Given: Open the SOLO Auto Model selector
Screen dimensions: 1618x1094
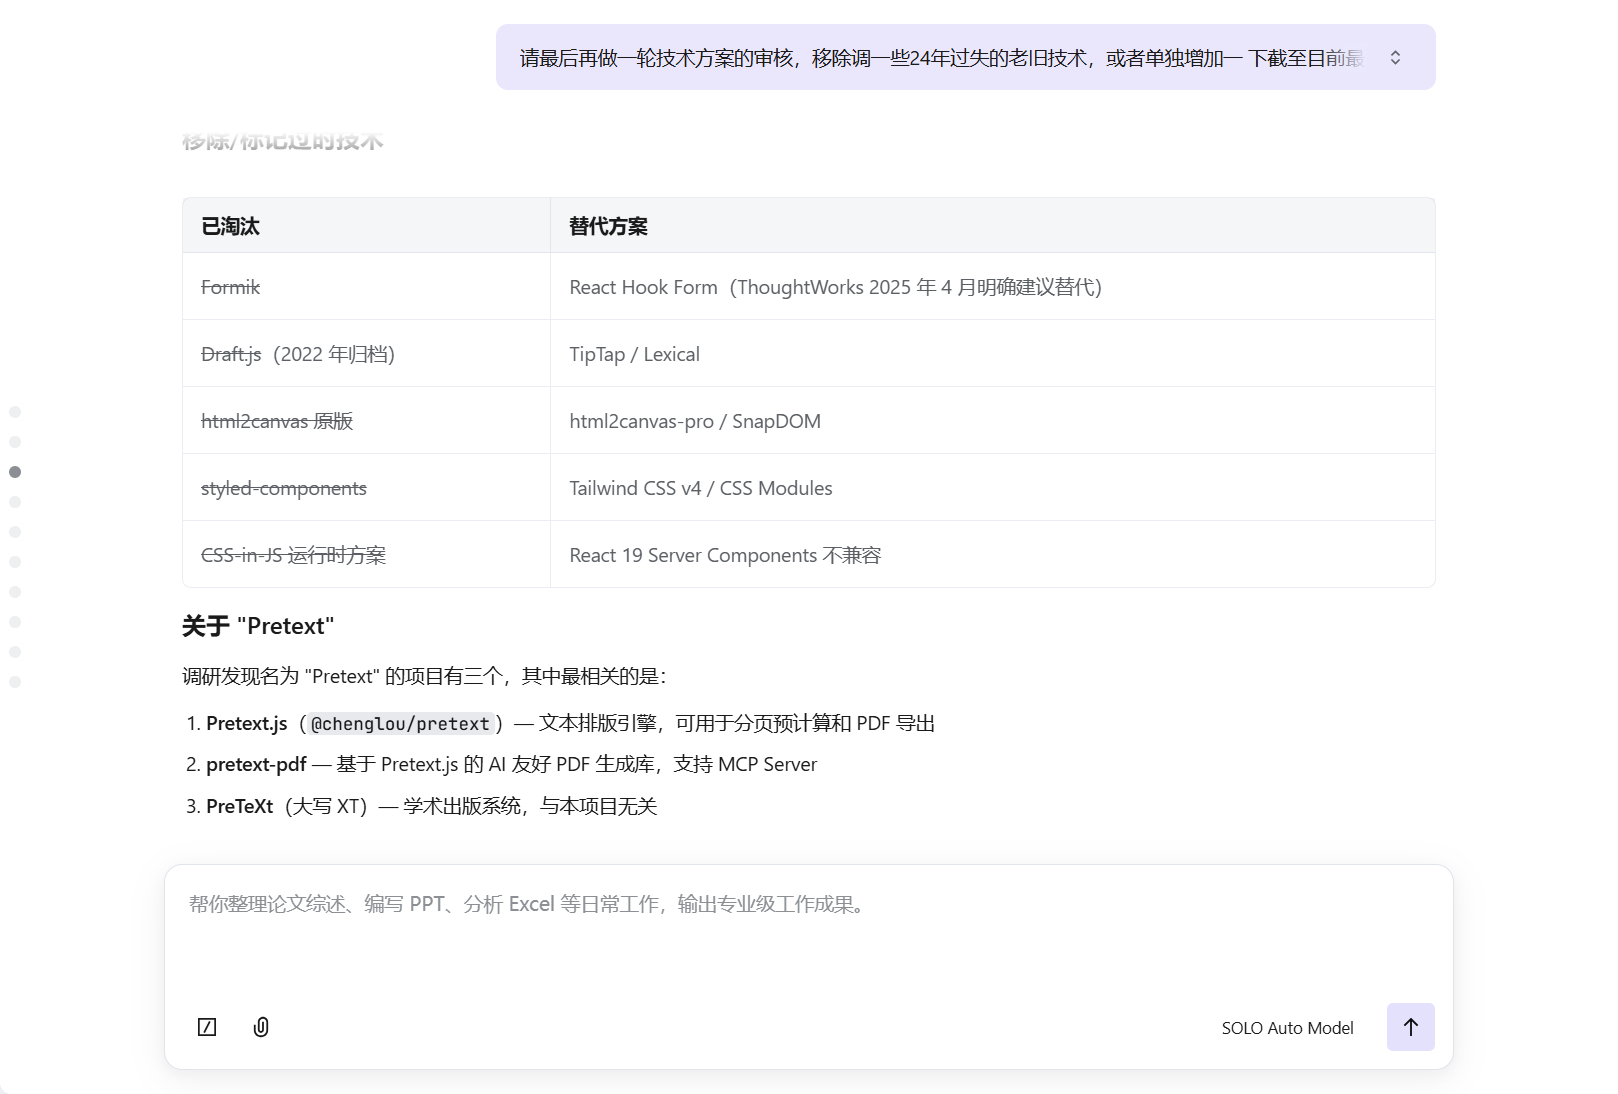Looking at the screenshot, I should (1287, 1028).
